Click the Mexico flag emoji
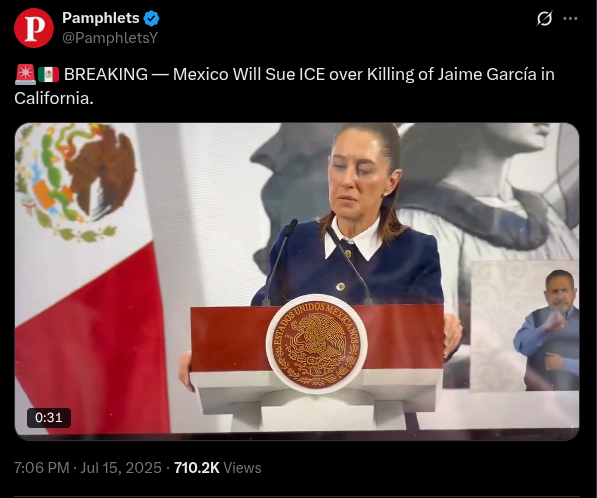Image resolution: width=597 pixels, height=498 pixels. pyautogui.click(x=48, y=74)
